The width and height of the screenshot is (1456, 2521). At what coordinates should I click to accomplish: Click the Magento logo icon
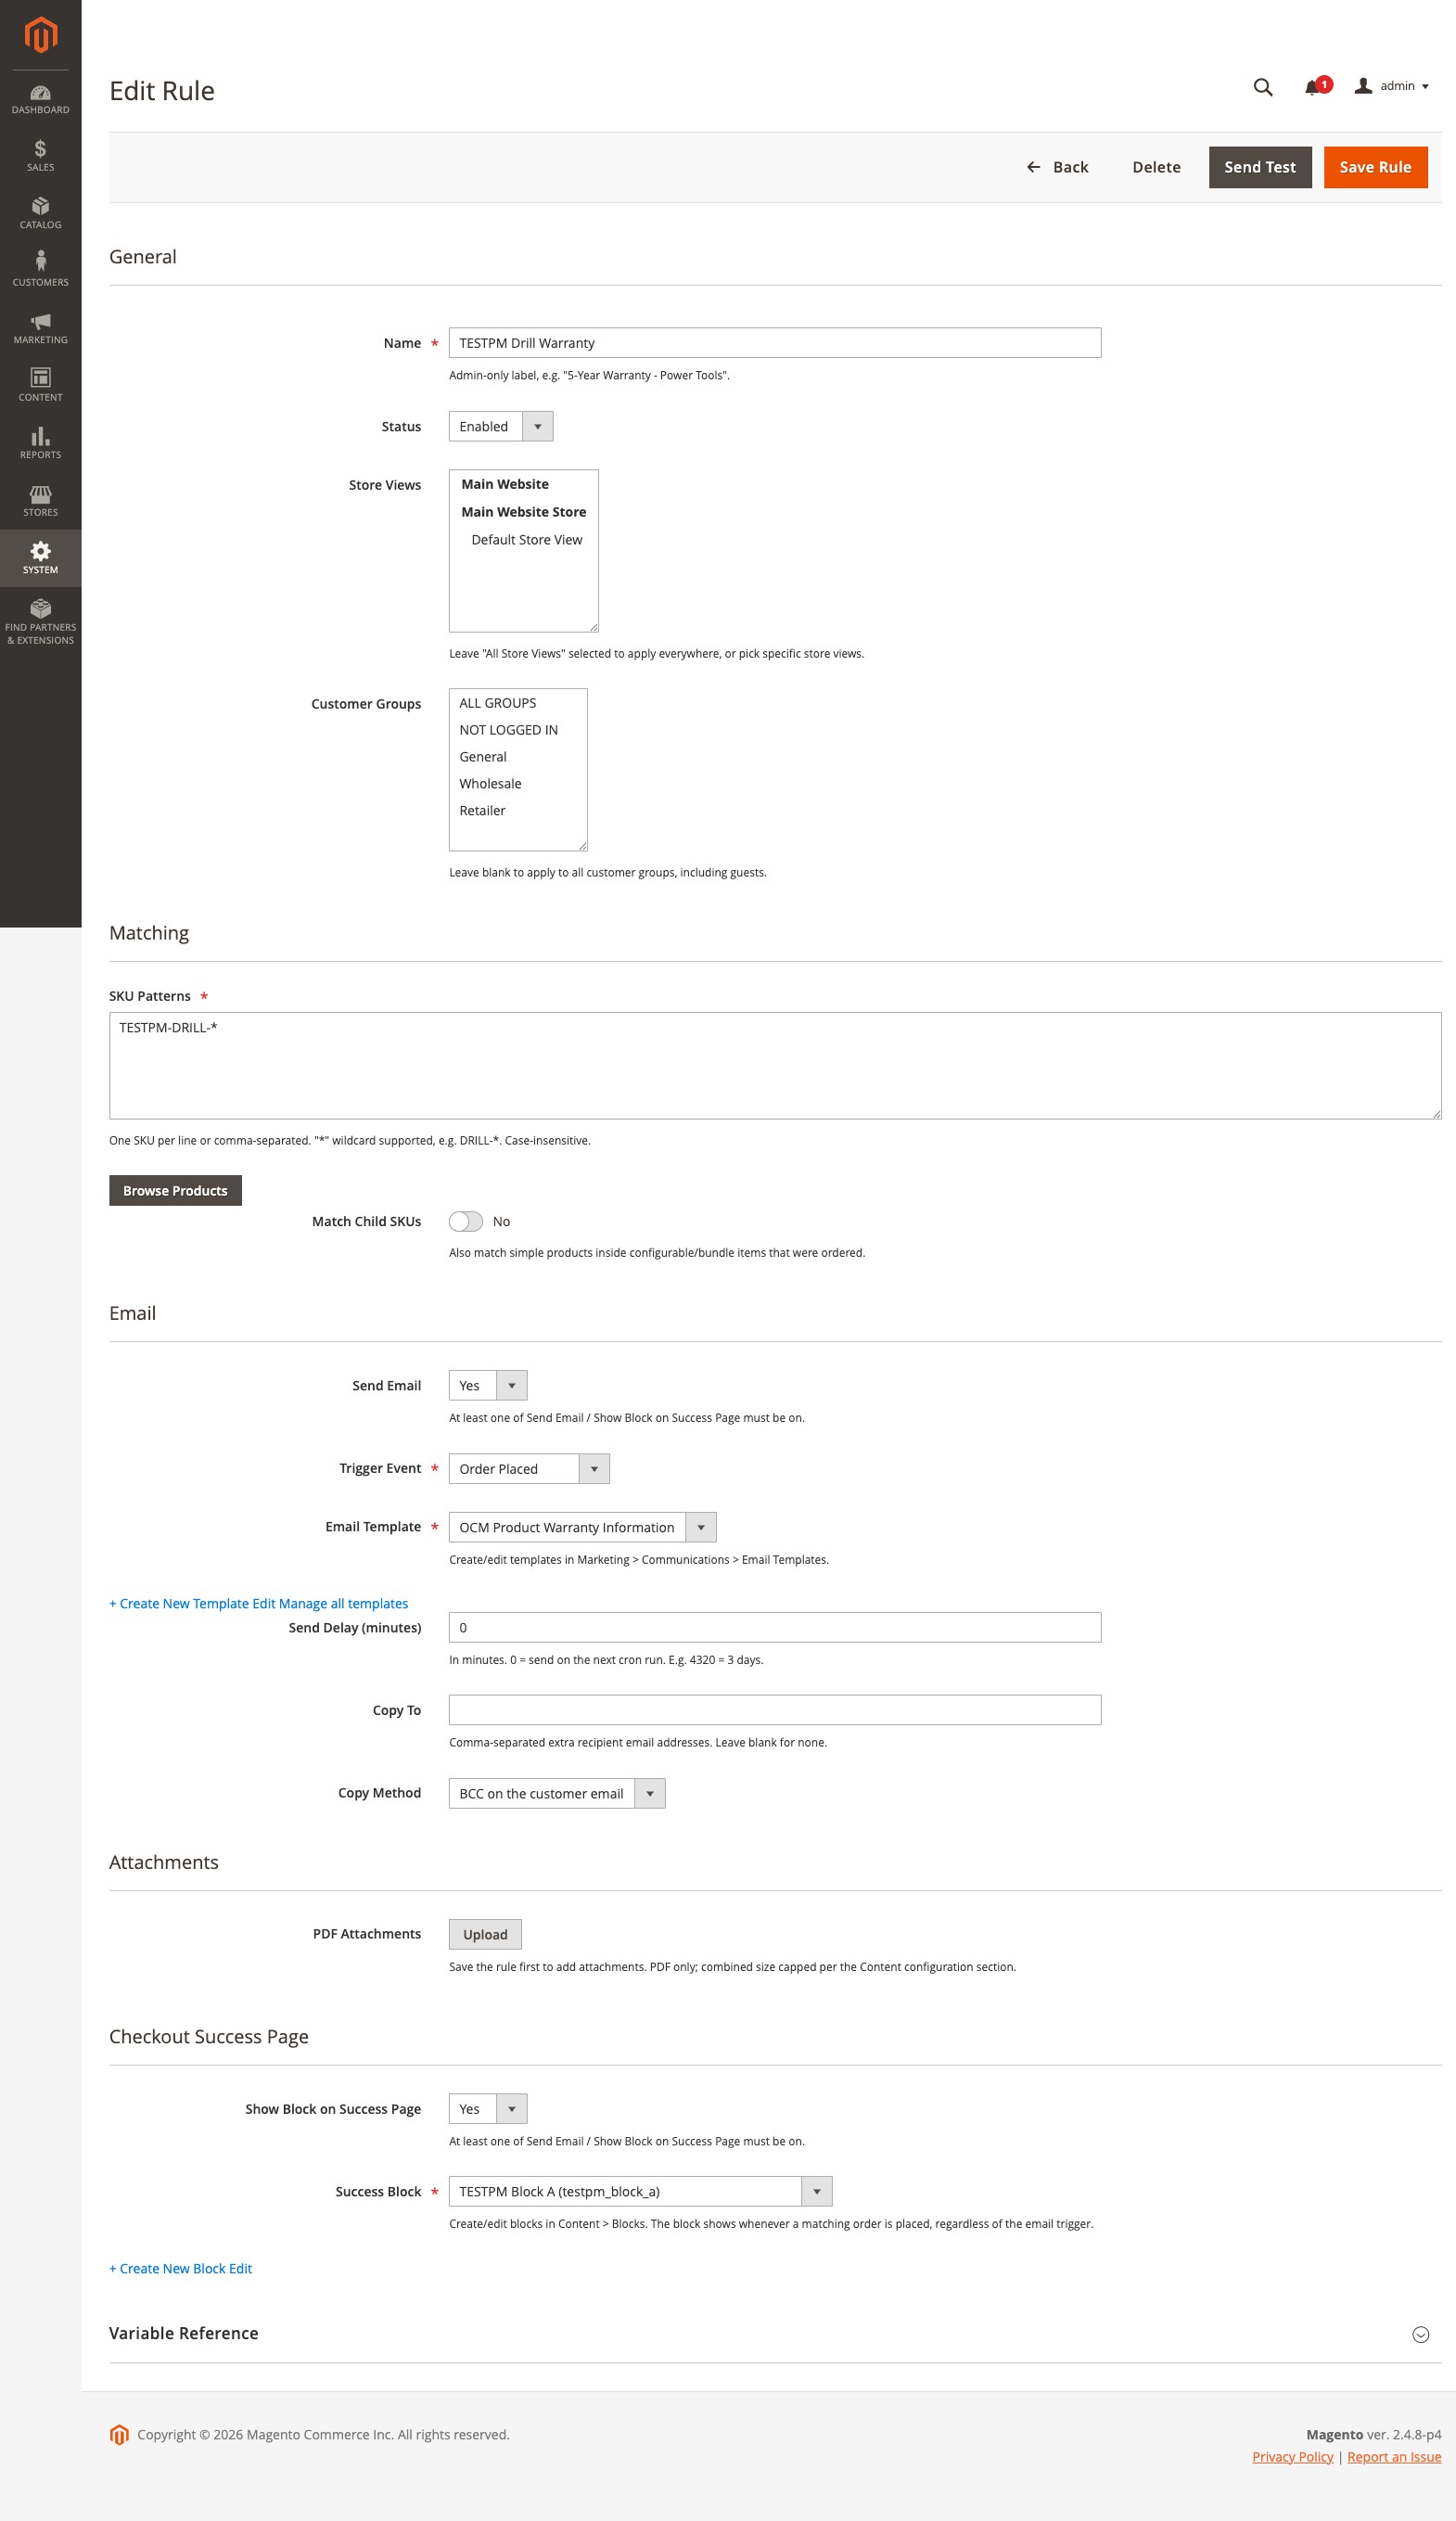coord(40,35)
